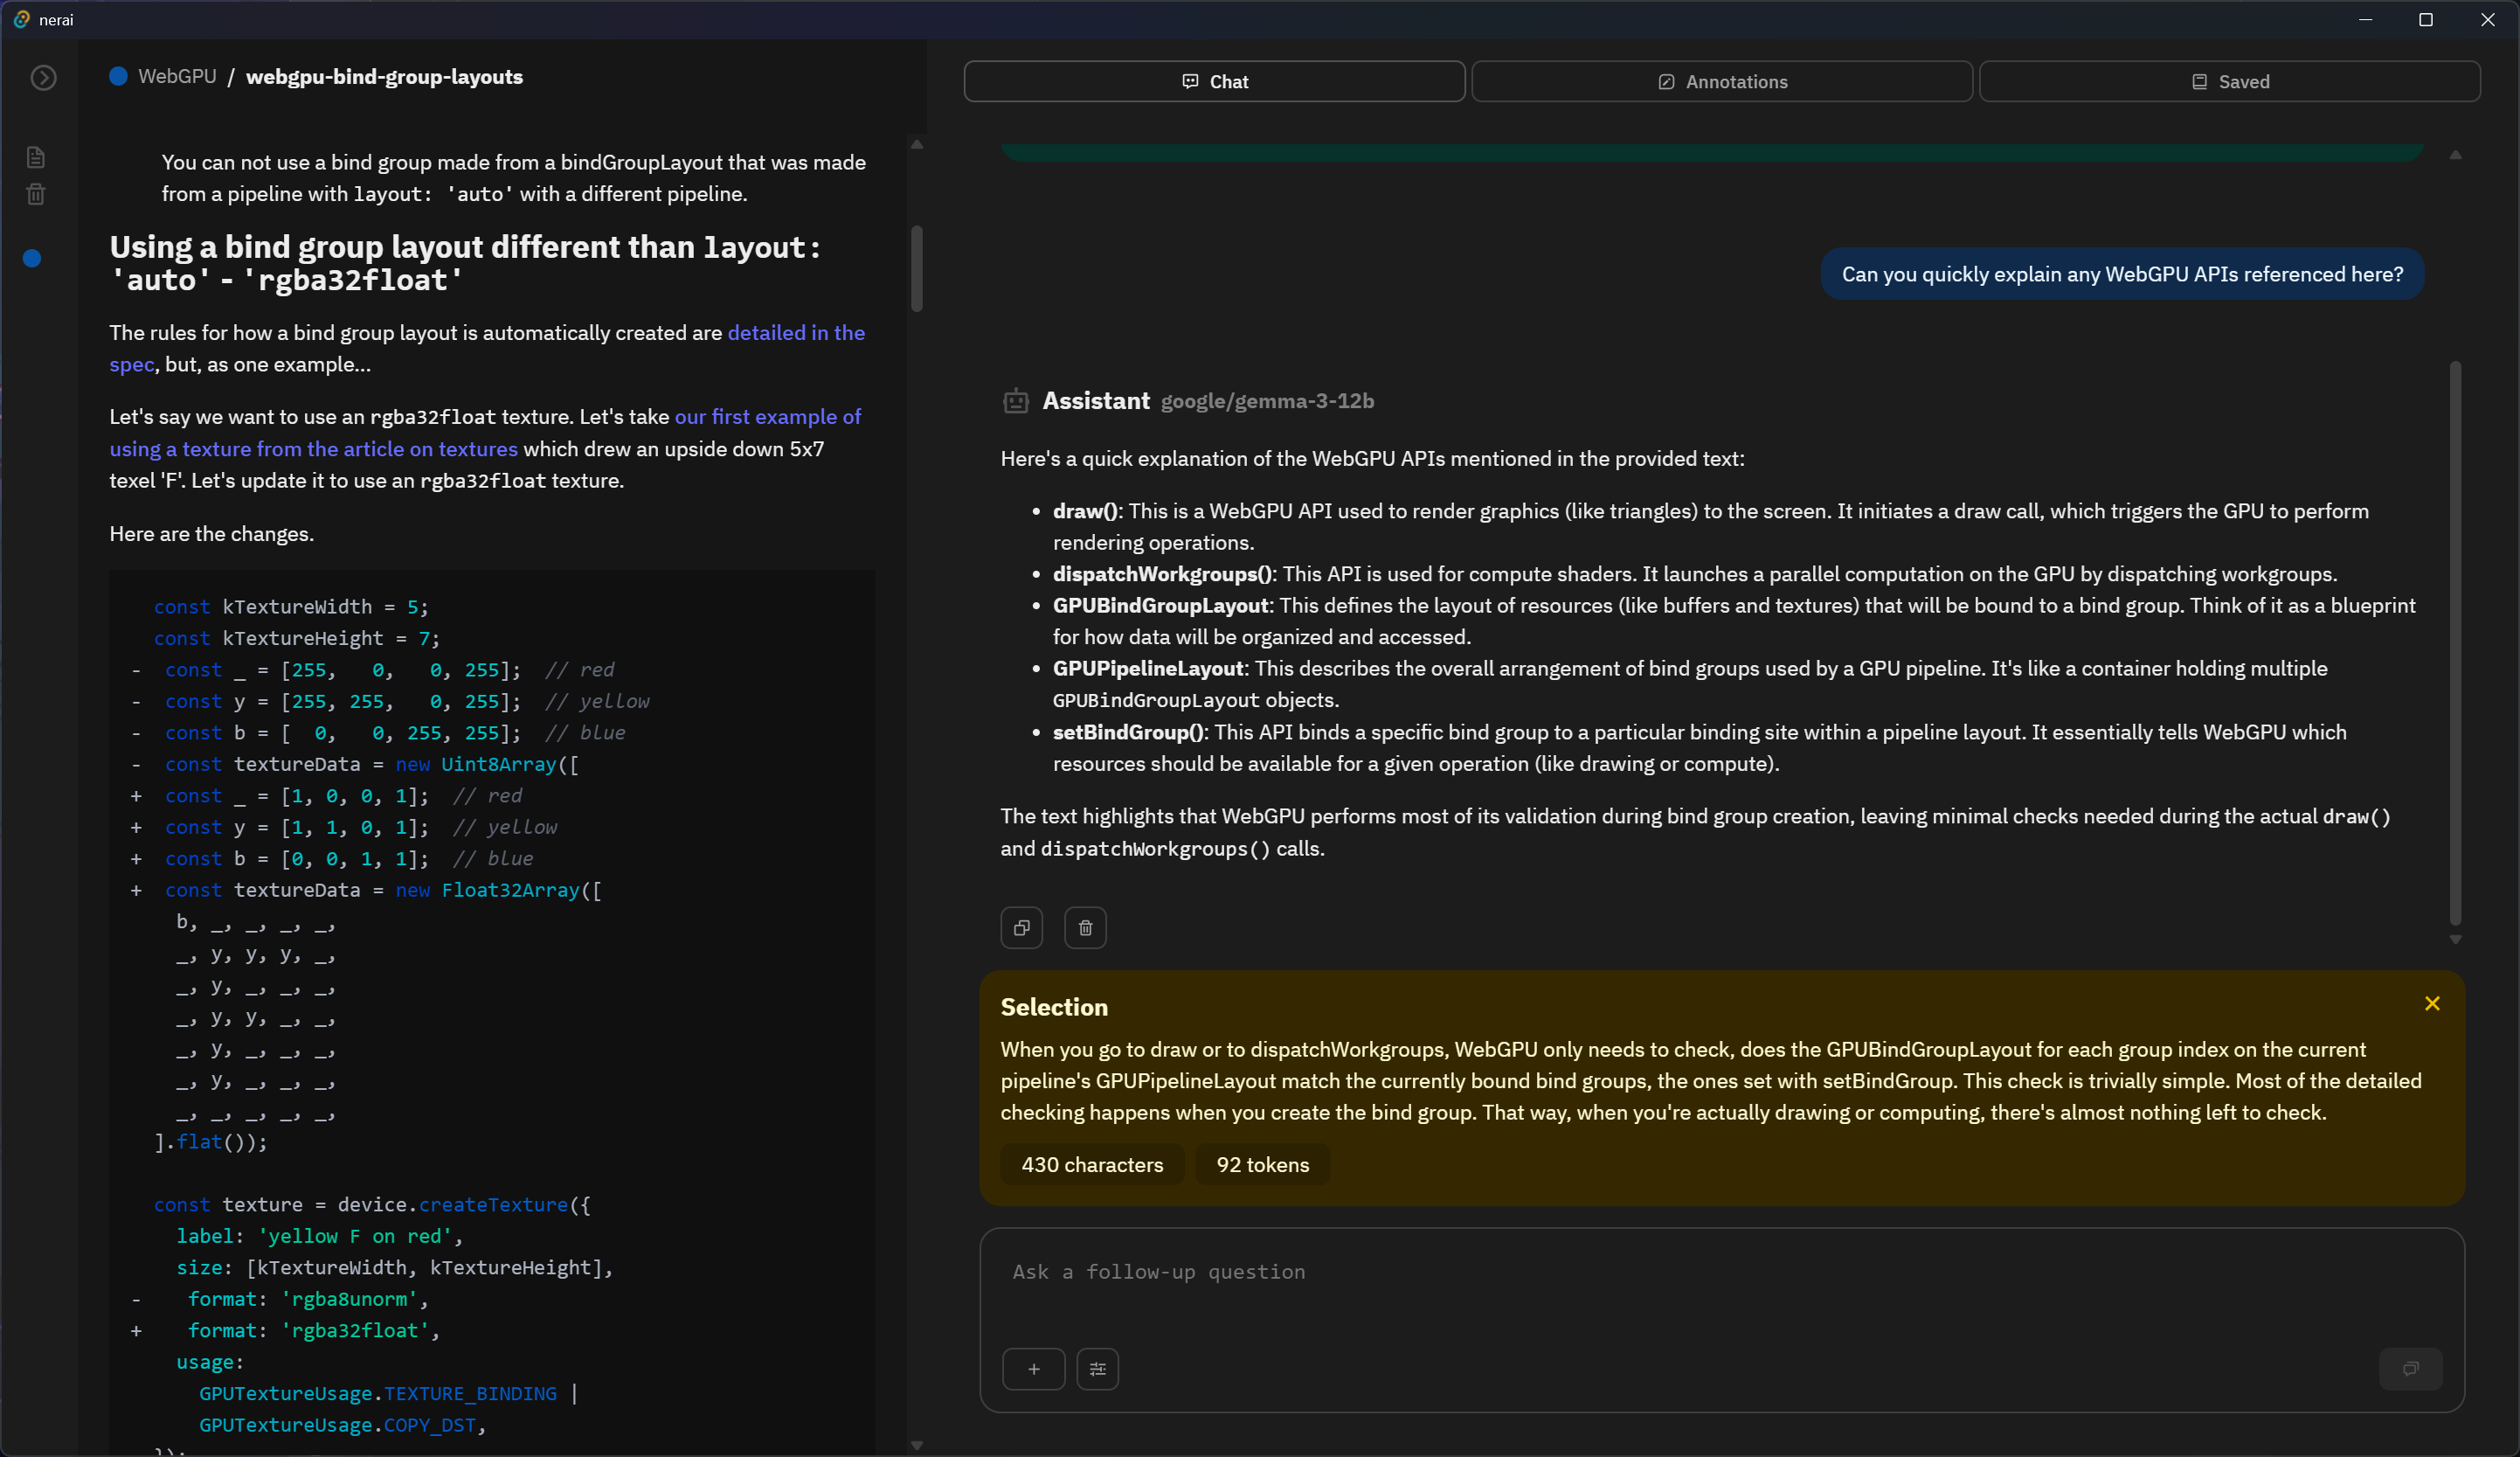Copy the assistant's response
The image size is (2520, 1457).
(x=1021, y=927)
